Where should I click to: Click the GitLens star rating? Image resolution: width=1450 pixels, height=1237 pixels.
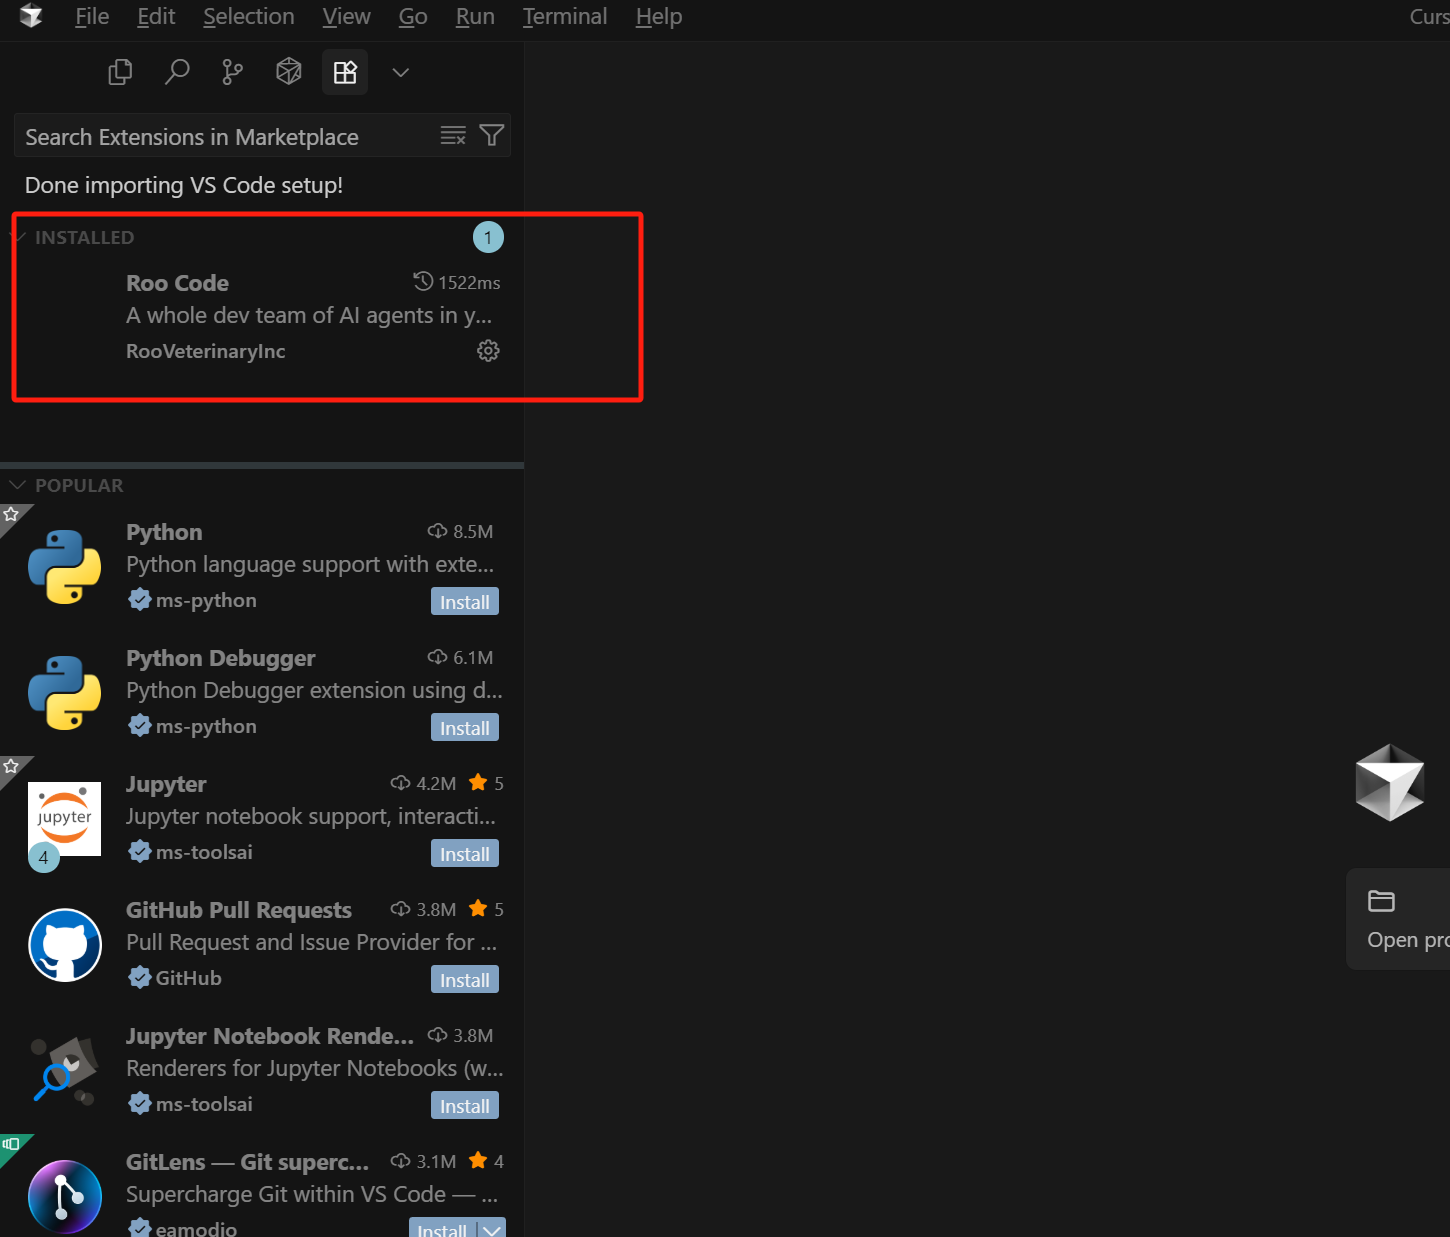[x=486, y=1161]
